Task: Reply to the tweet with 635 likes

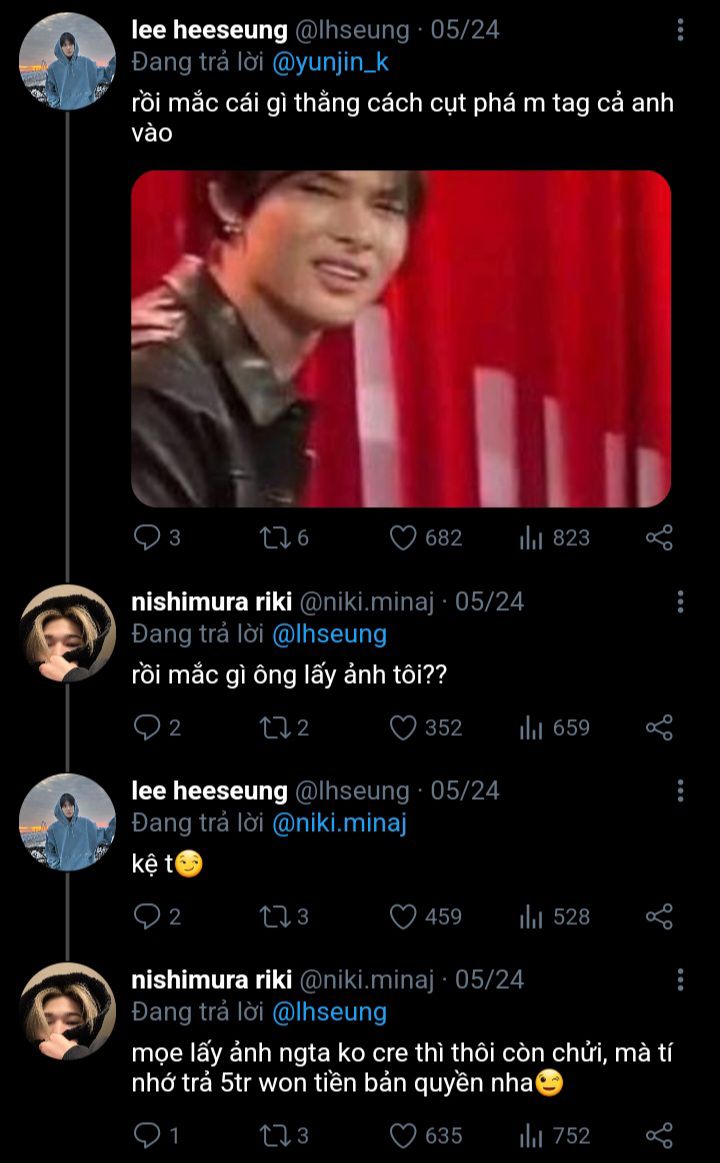Action: (x=147, y=1135)
